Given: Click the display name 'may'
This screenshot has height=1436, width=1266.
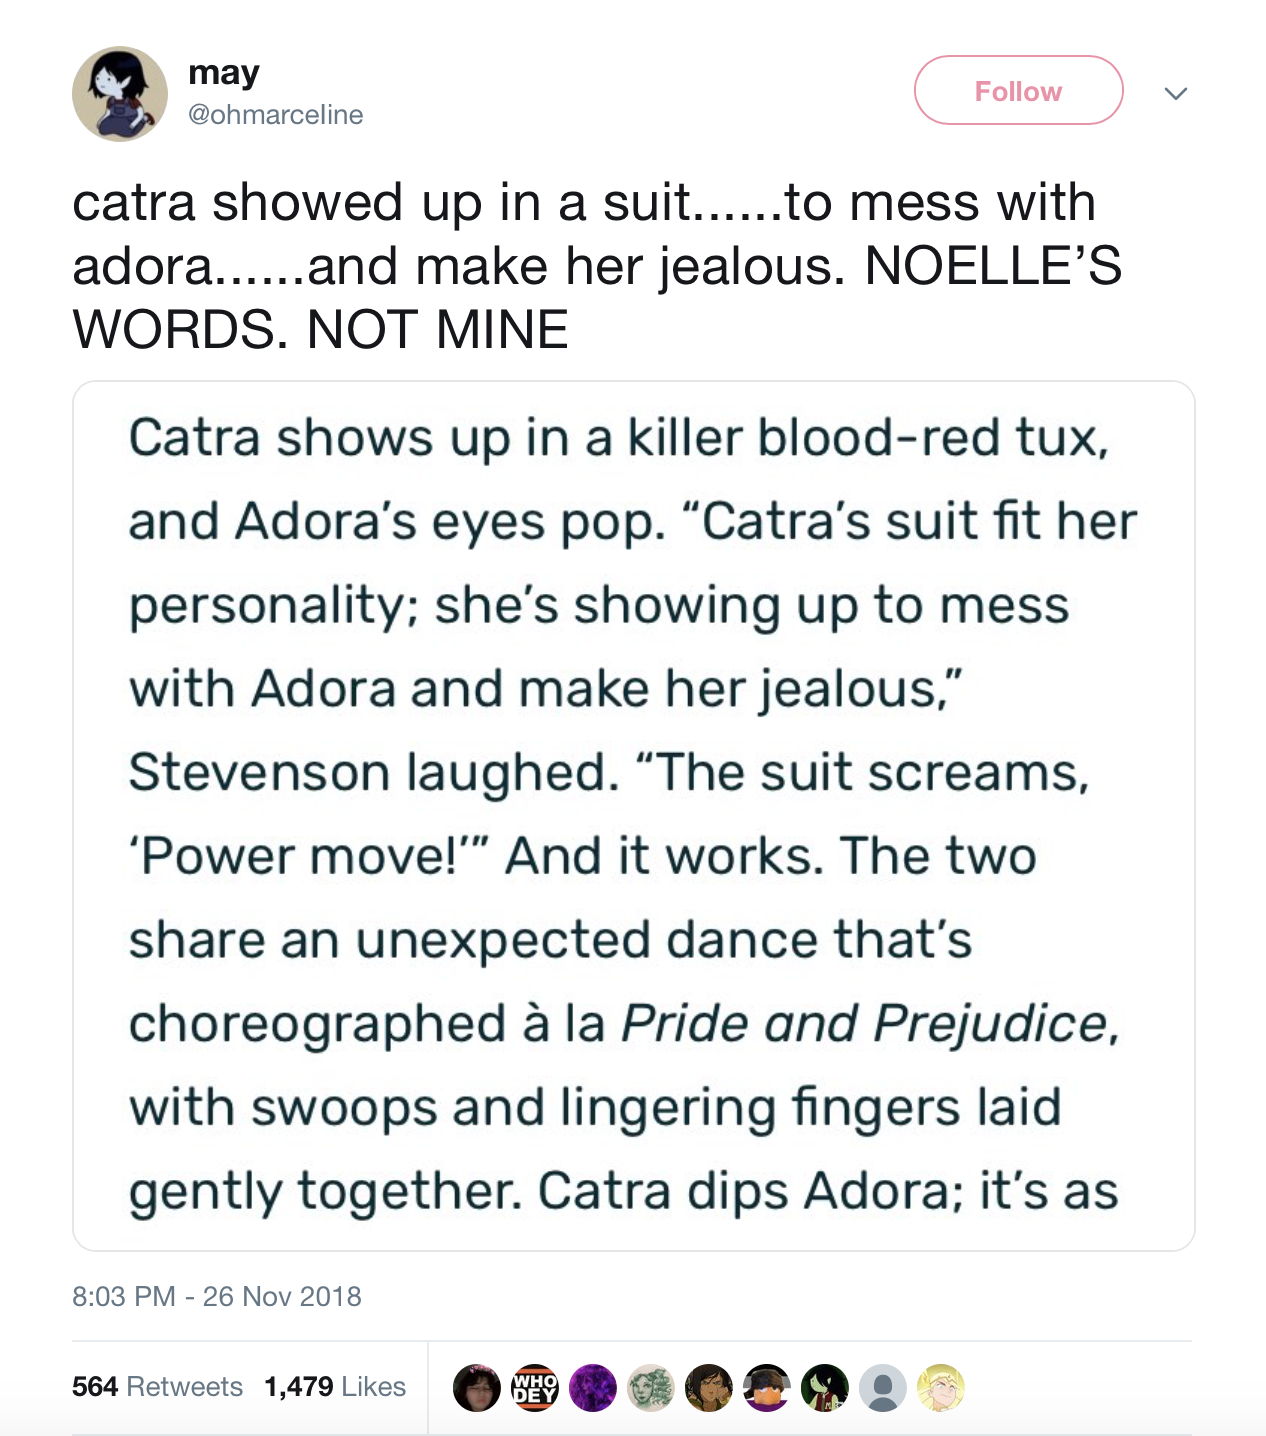Looking at the screenshot, I should 224,72.
